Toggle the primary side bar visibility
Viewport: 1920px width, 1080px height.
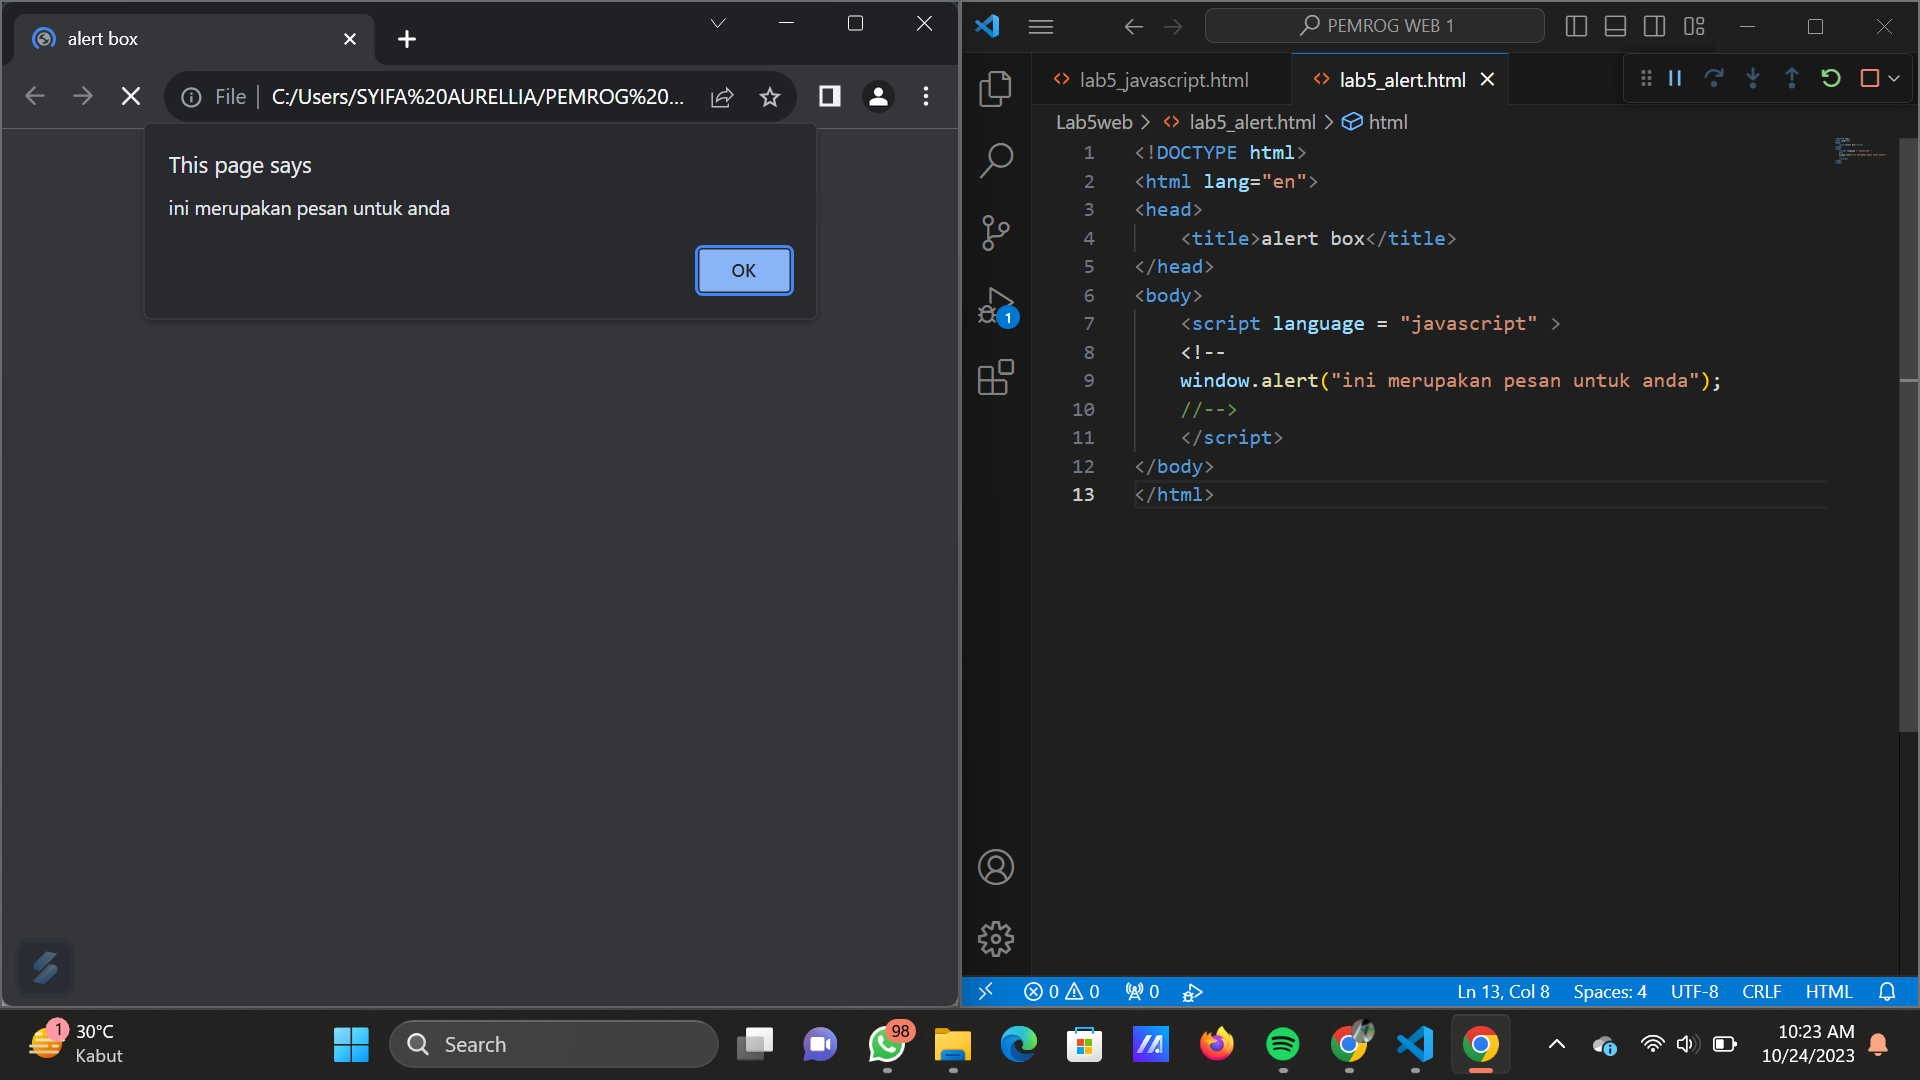[1576, 26]
